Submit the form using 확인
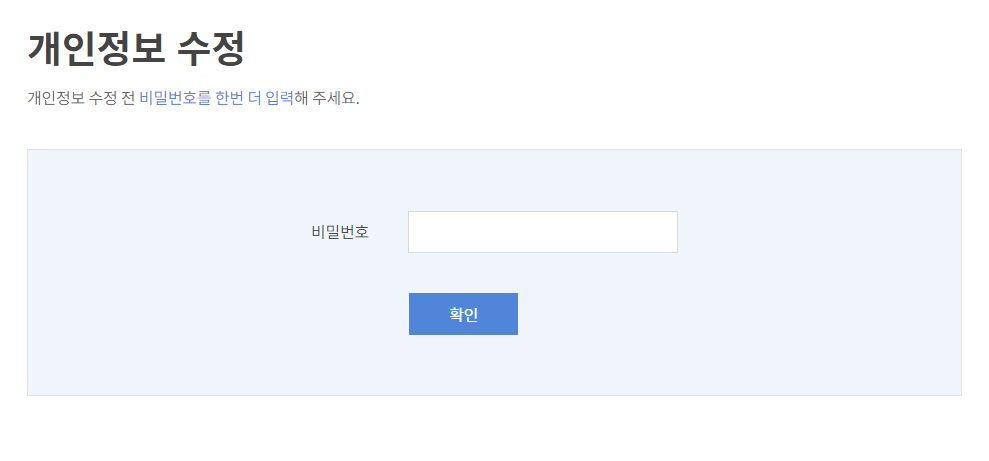 [x=463, y=314]
